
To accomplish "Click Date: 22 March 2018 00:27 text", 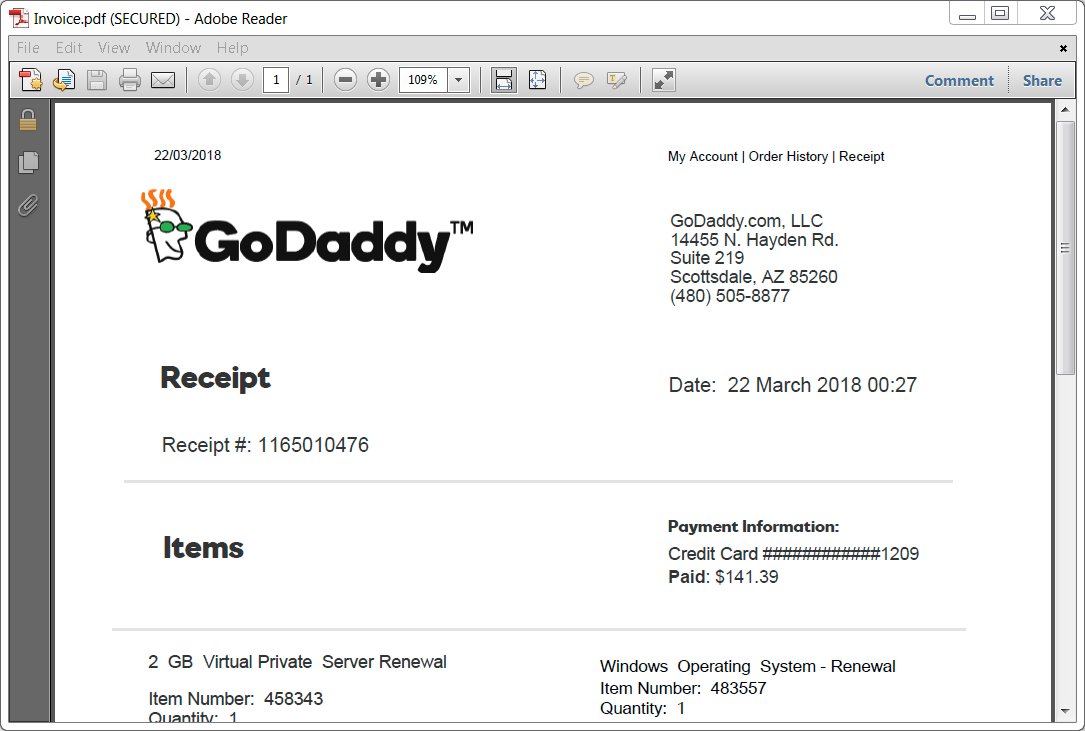I will point(792,385).
